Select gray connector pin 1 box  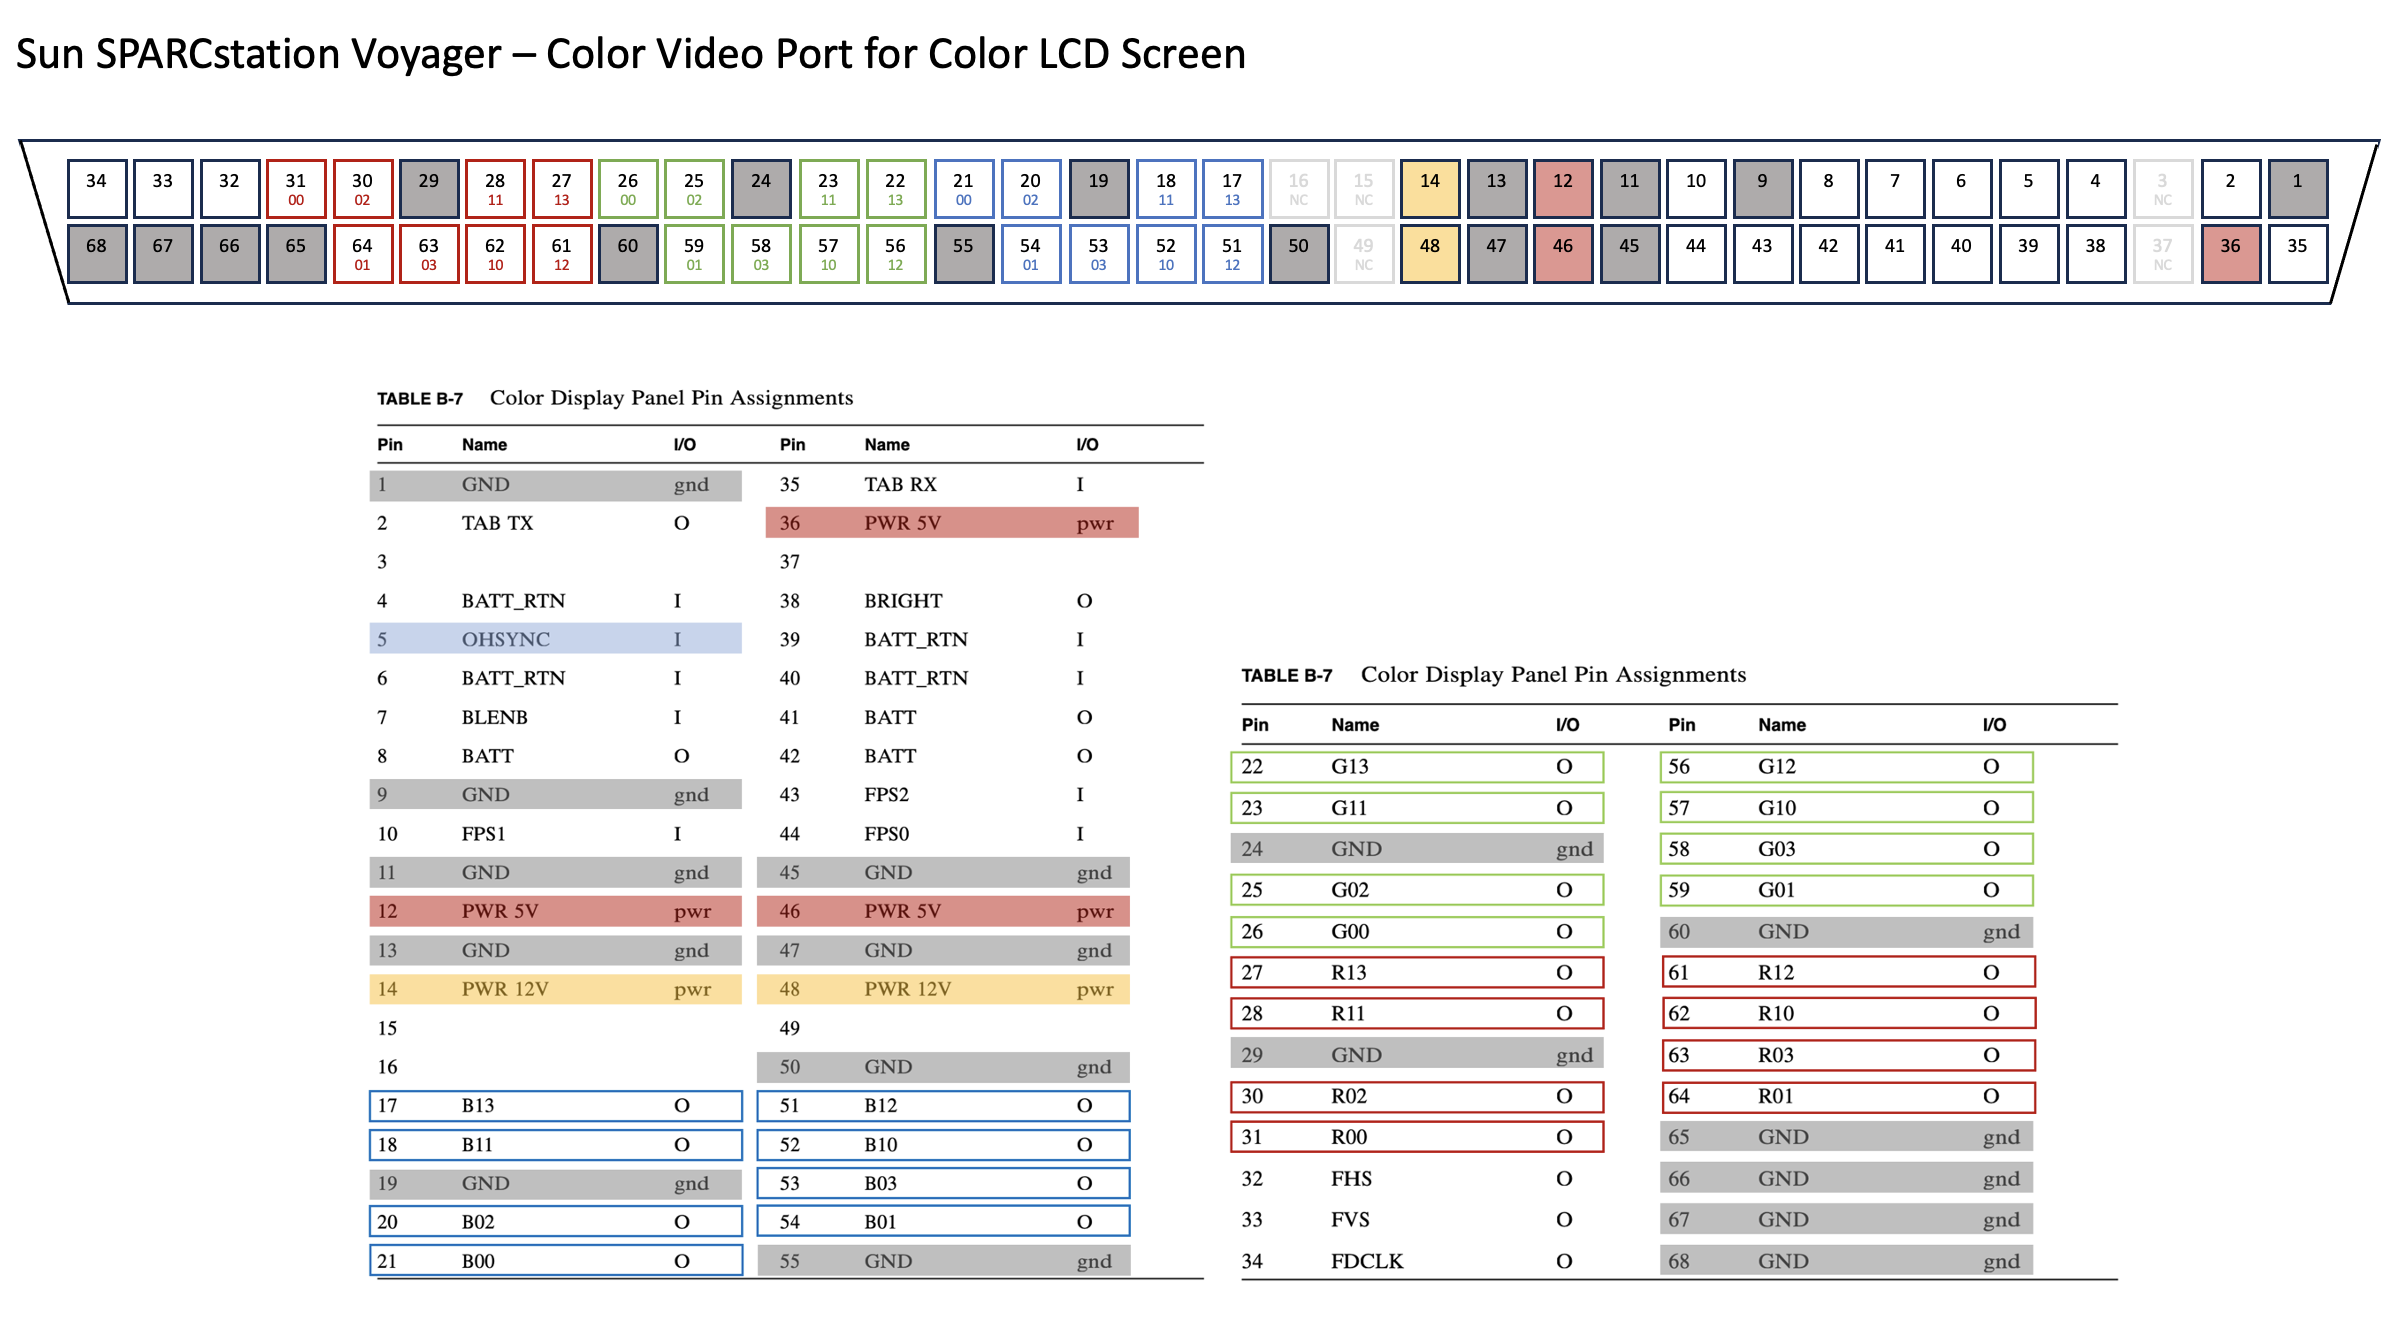[2297, 188]
